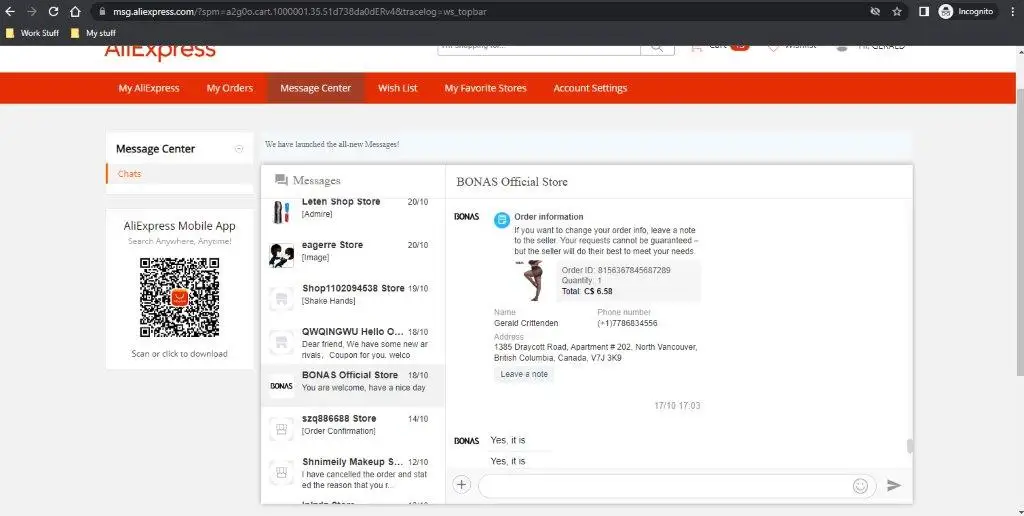
Task: Click Leten Shop Store avatar image
Action: pos(281,212)
